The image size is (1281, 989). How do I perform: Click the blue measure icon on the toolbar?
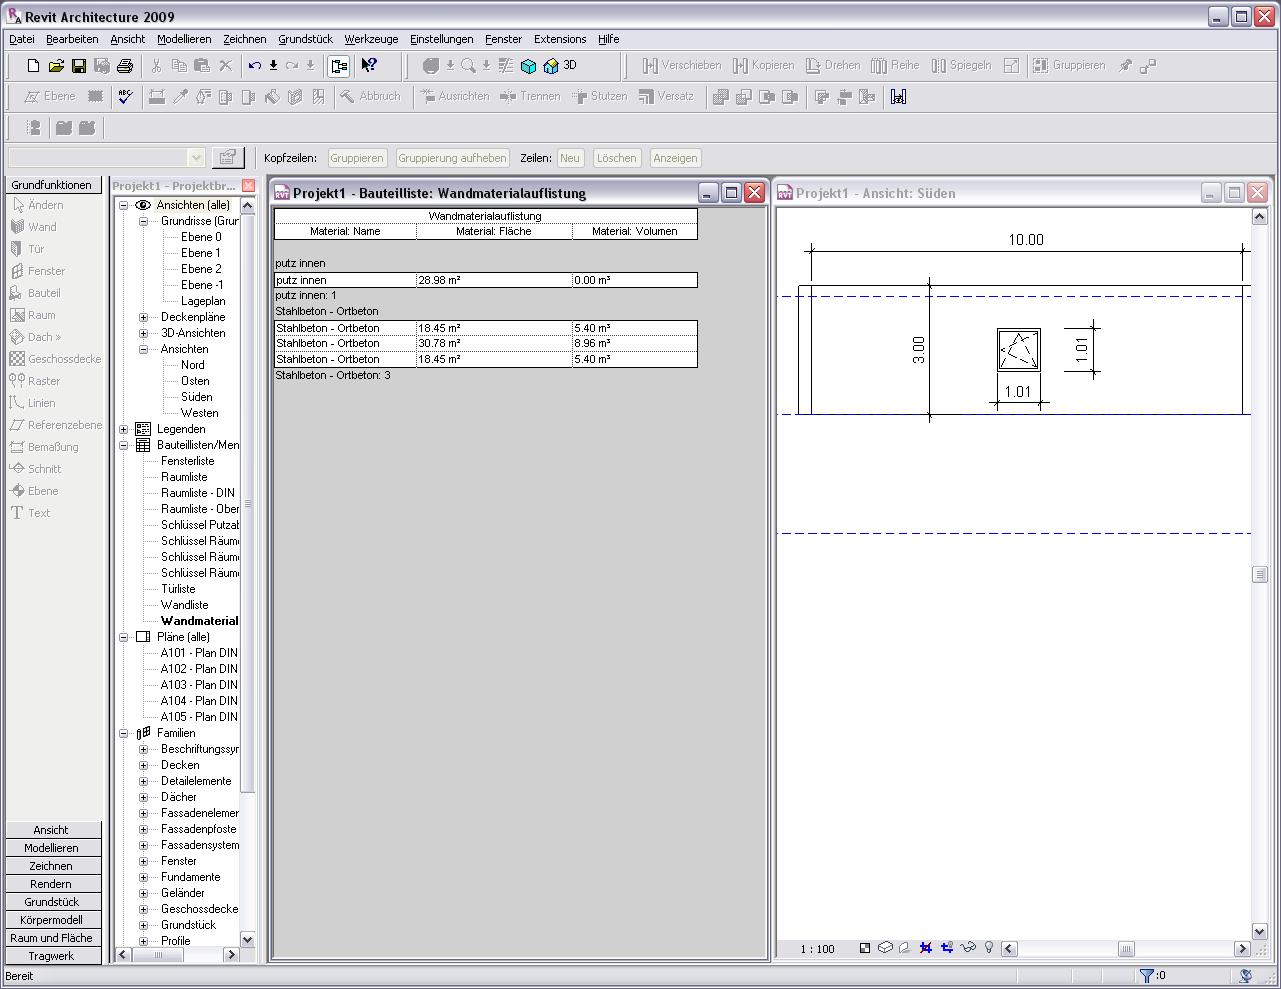pos(898,97)
